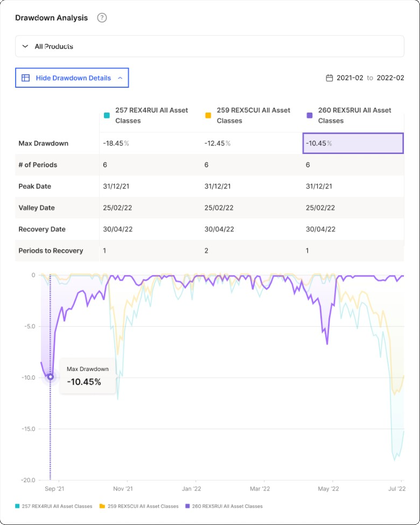Toggle 259 REX5CUI series in chart legend
The height and width of the screenshot is (525, 420).
139,506
